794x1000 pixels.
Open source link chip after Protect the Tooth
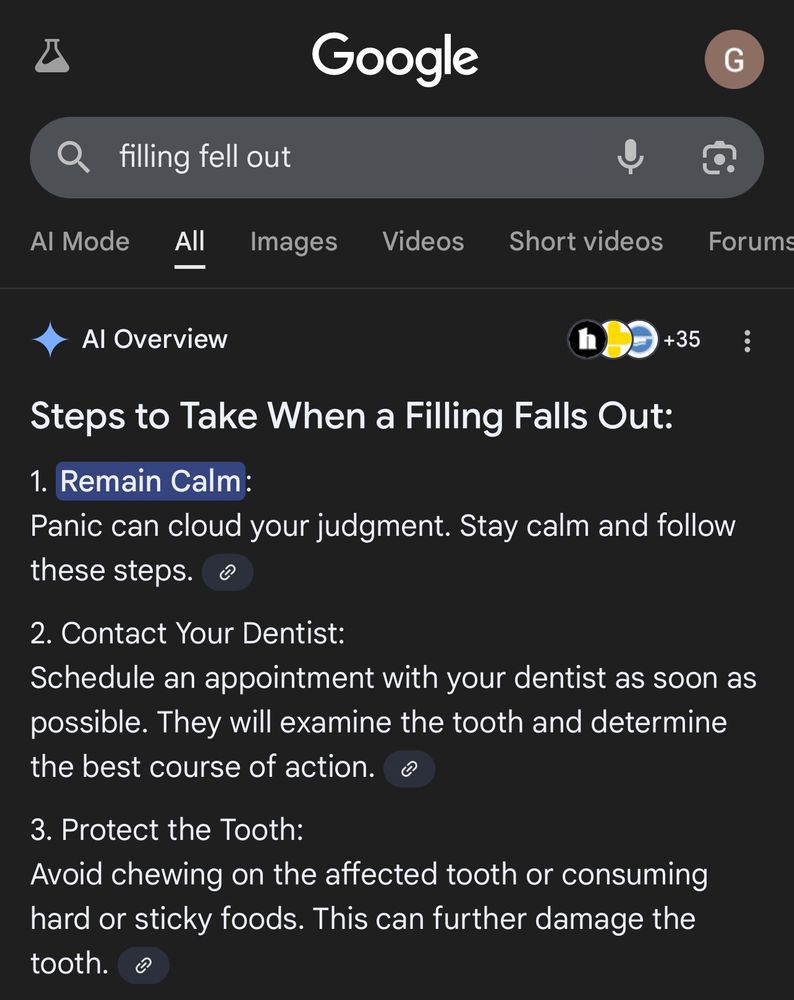pos(143,965)
